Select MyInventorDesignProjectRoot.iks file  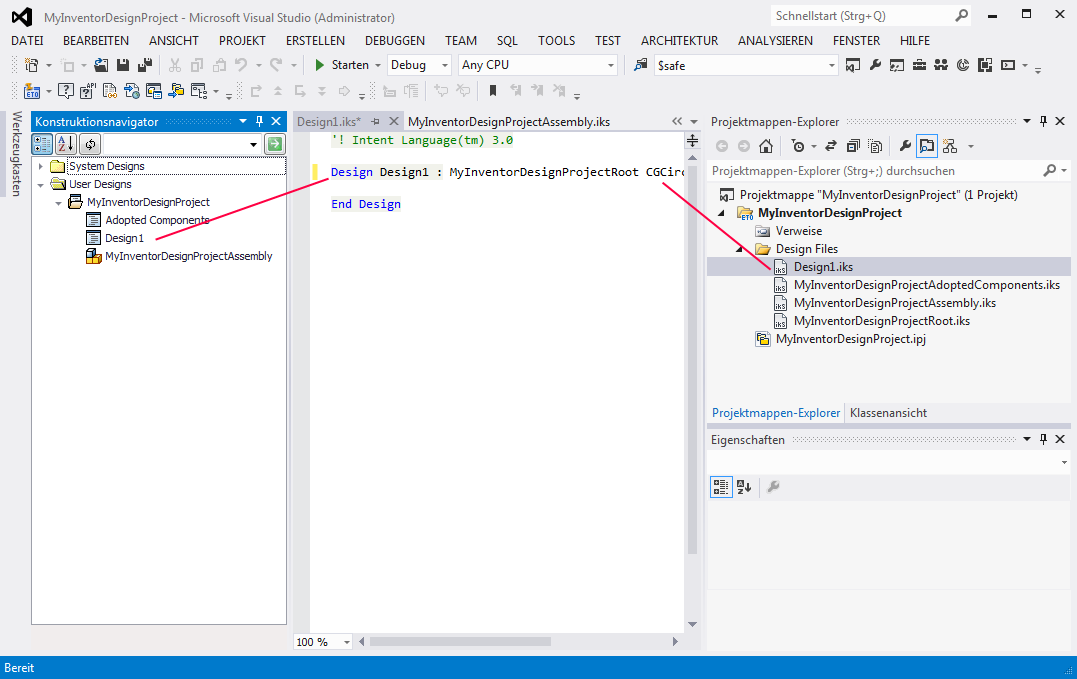pos(882,321)
